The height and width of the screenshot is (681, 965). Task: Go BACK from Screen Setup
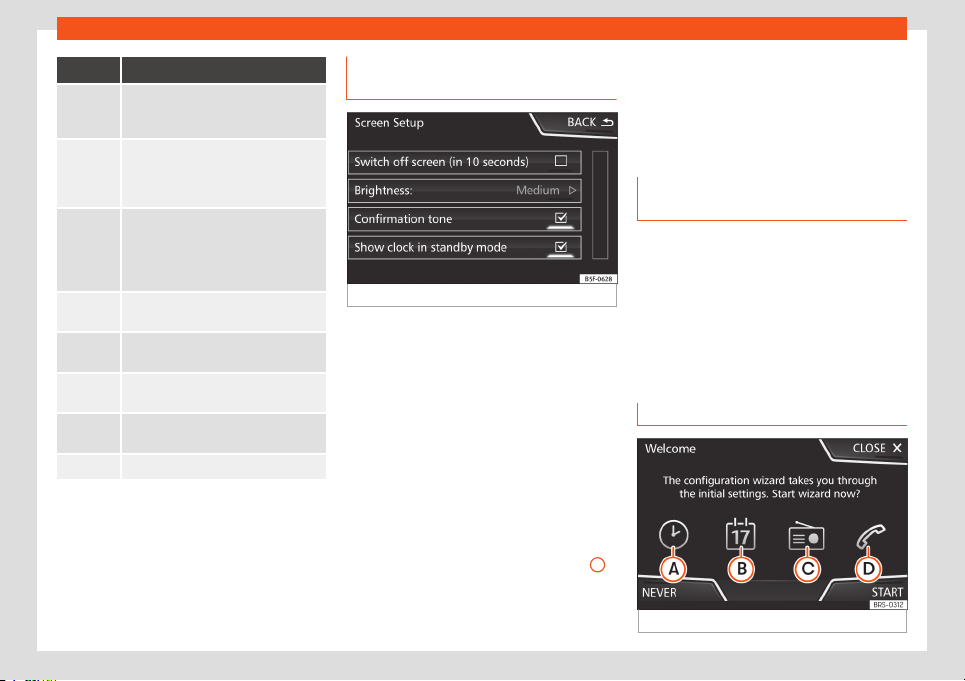590,122
